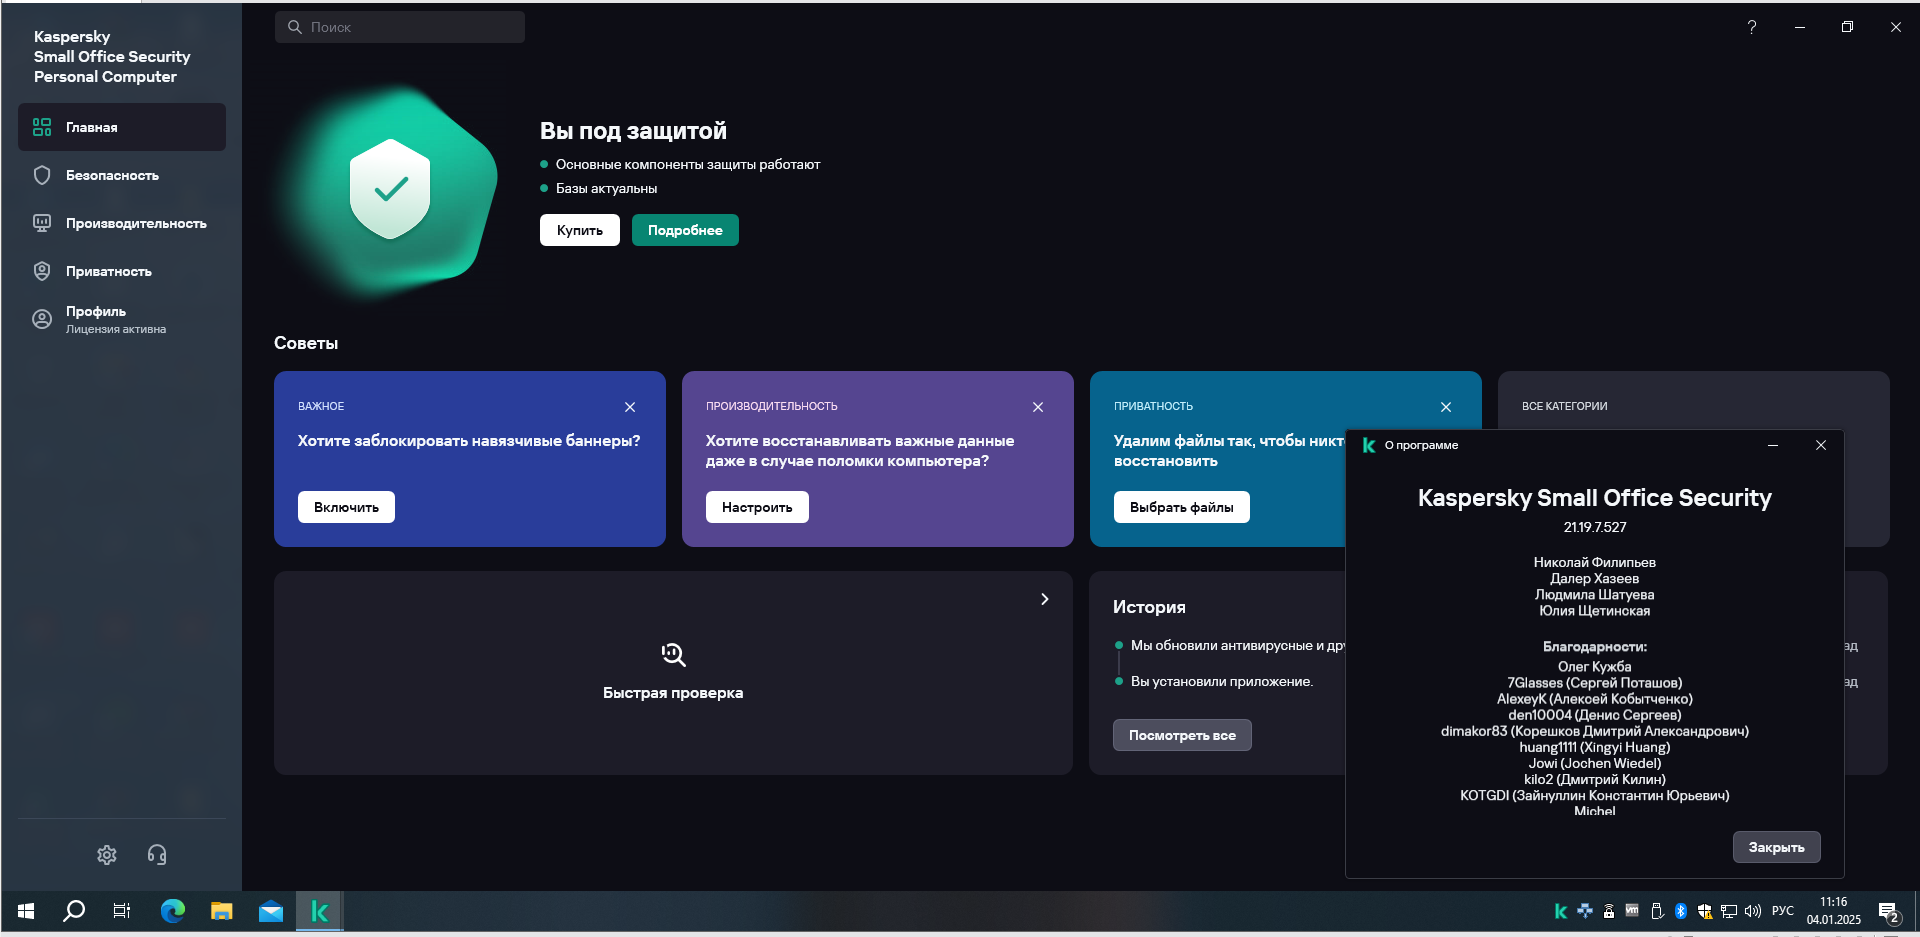The width and height of the screenshot is (1920, 937).
Task: Select the Kaspersky Small Office Security dialog heading
Action: pyautogui.click(x=1595, y=498)
